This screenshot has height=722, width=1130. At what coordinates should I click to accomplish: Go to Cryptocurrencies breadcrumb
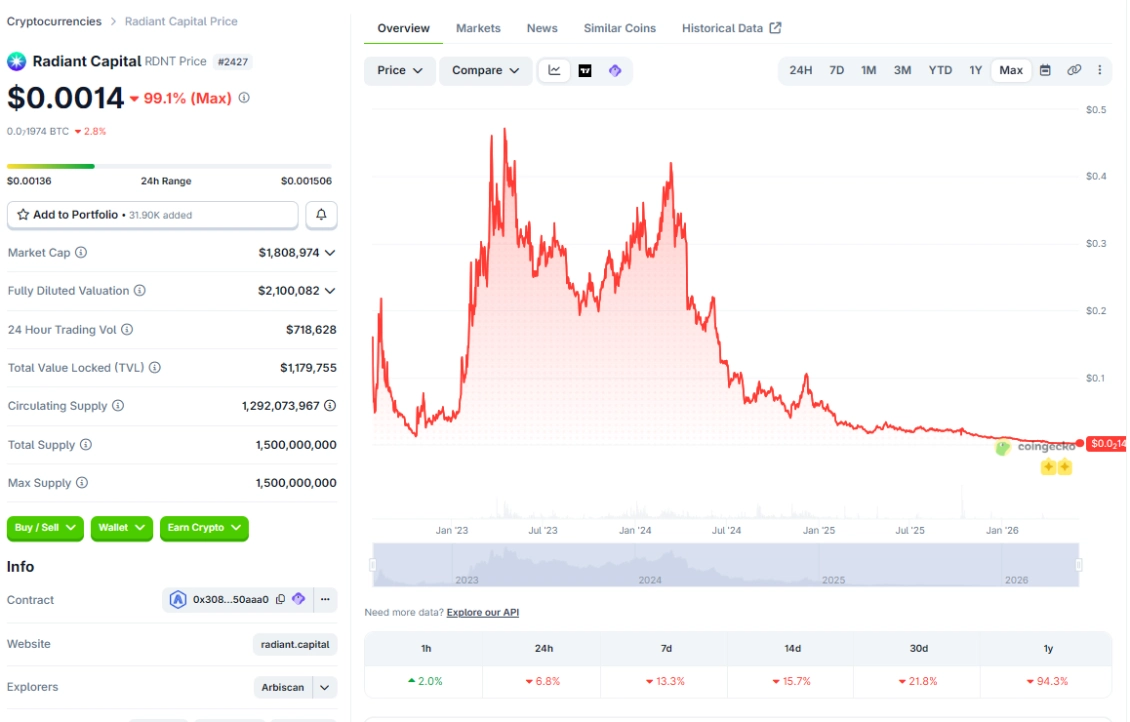[x=54, y=22]
